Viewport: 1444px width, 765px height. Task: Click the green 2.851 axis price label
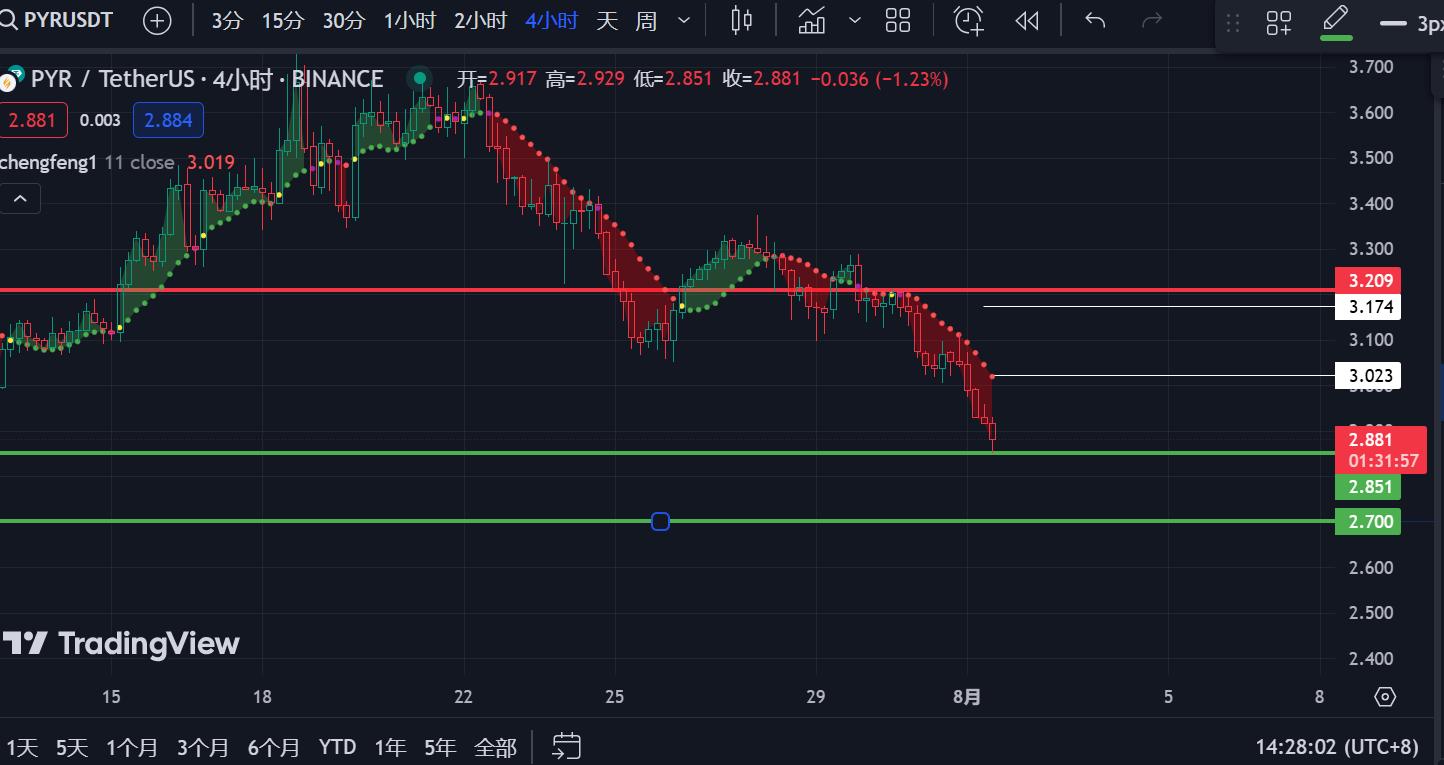point(1367,487)
